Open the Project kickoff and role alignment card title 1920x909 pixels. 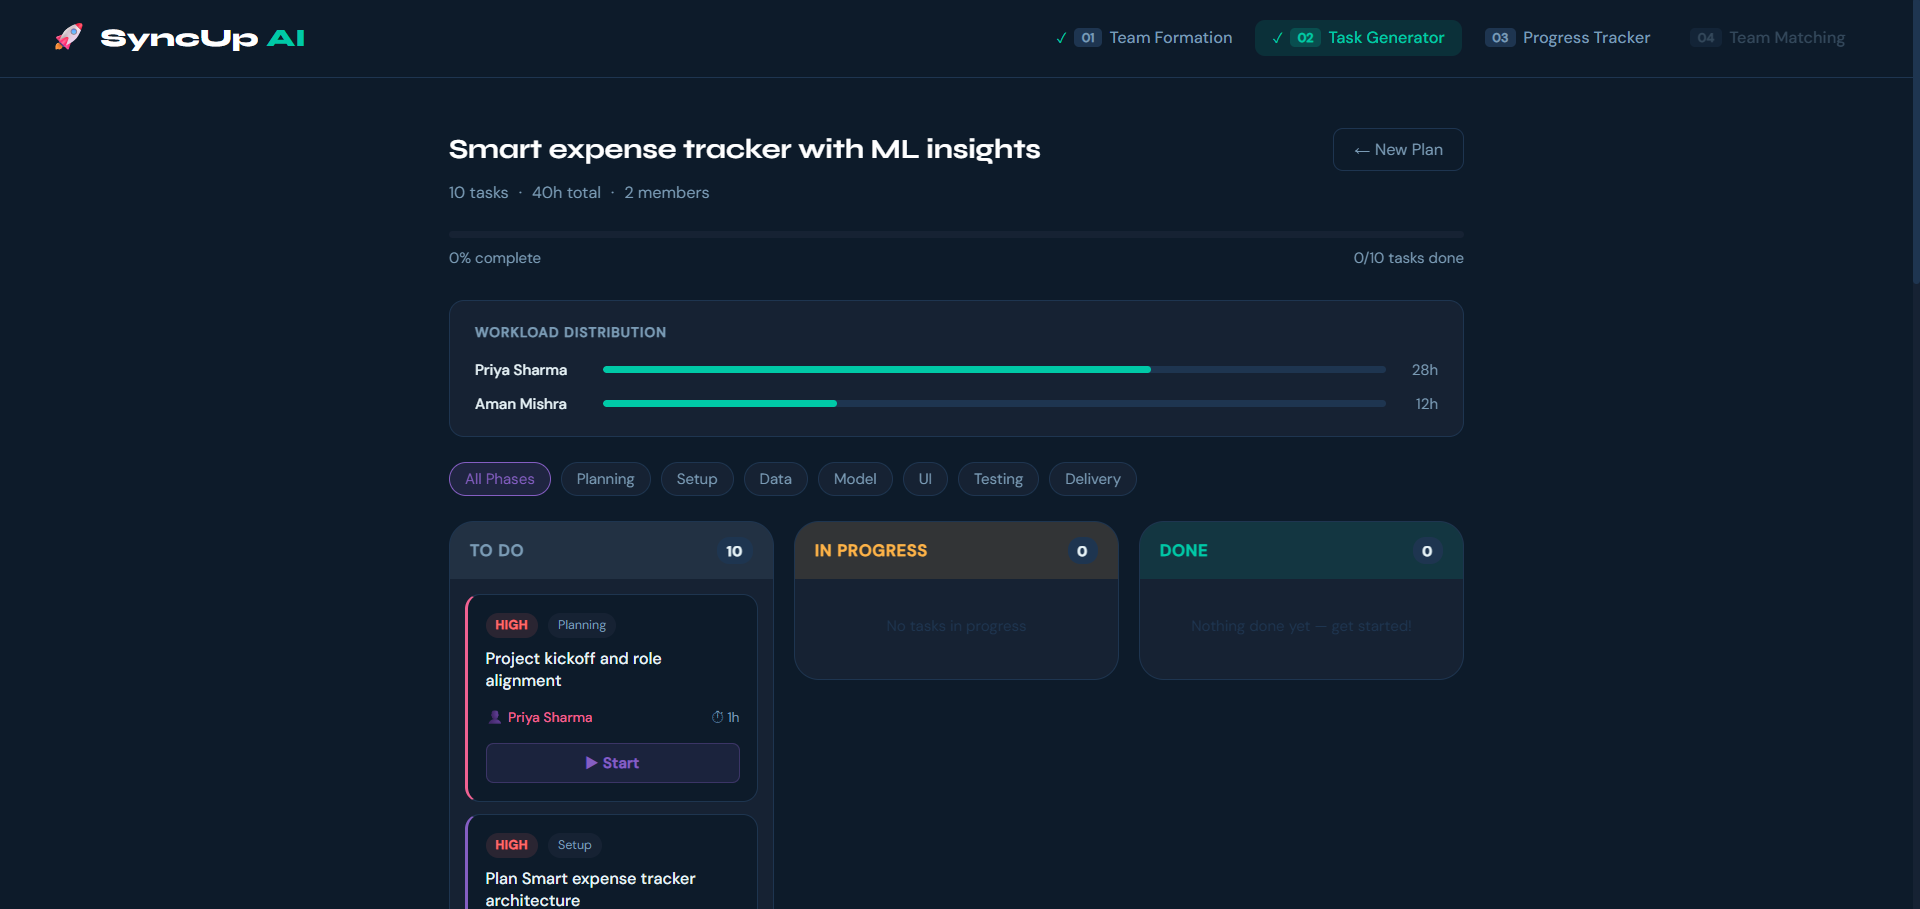573,669
